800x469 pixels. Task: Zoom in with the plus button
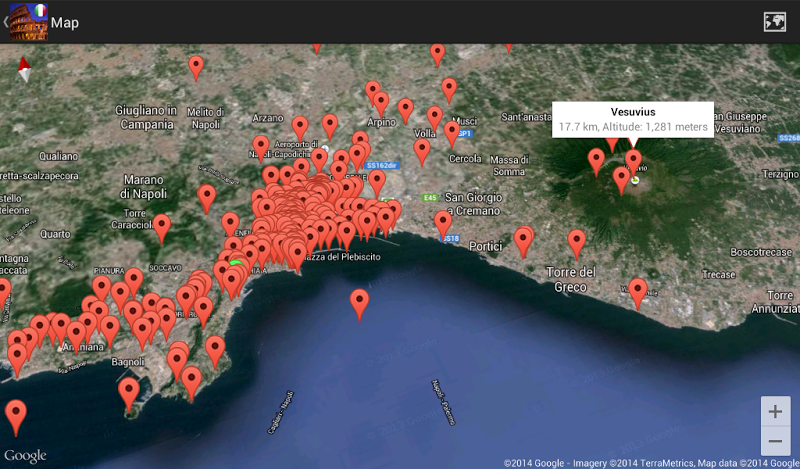click(776, 411)
